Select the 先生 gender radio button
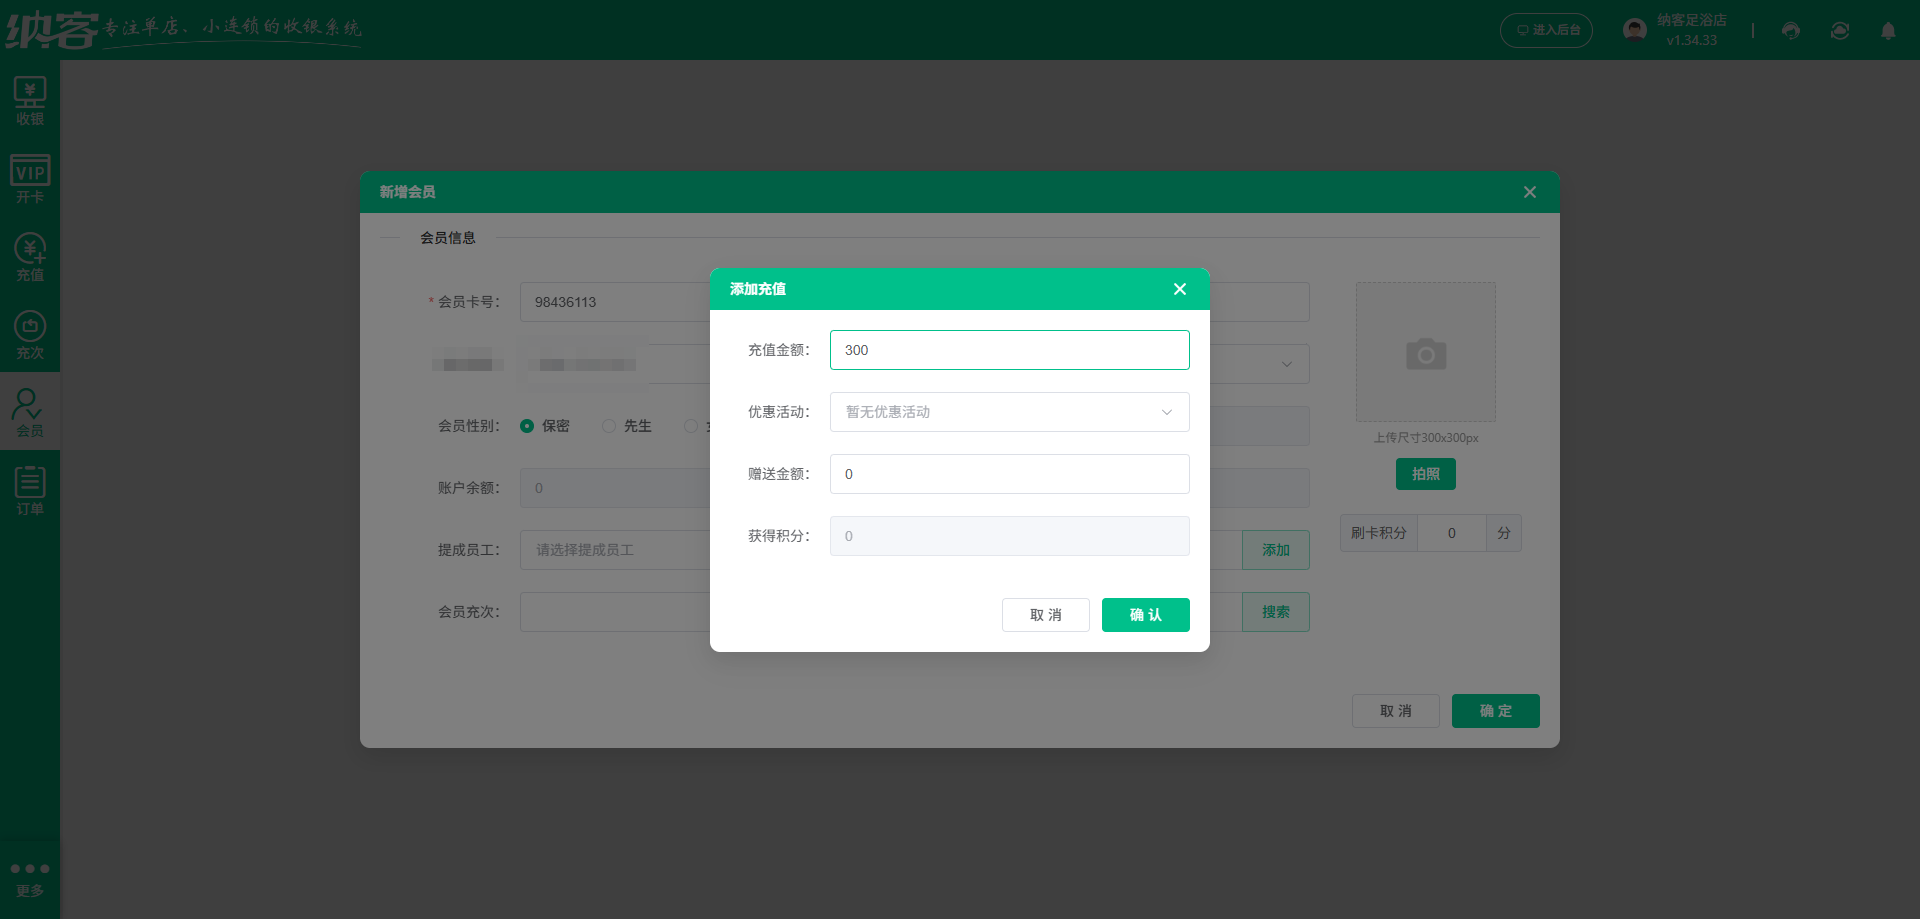 pyautogui.click(x=609, y=426)
